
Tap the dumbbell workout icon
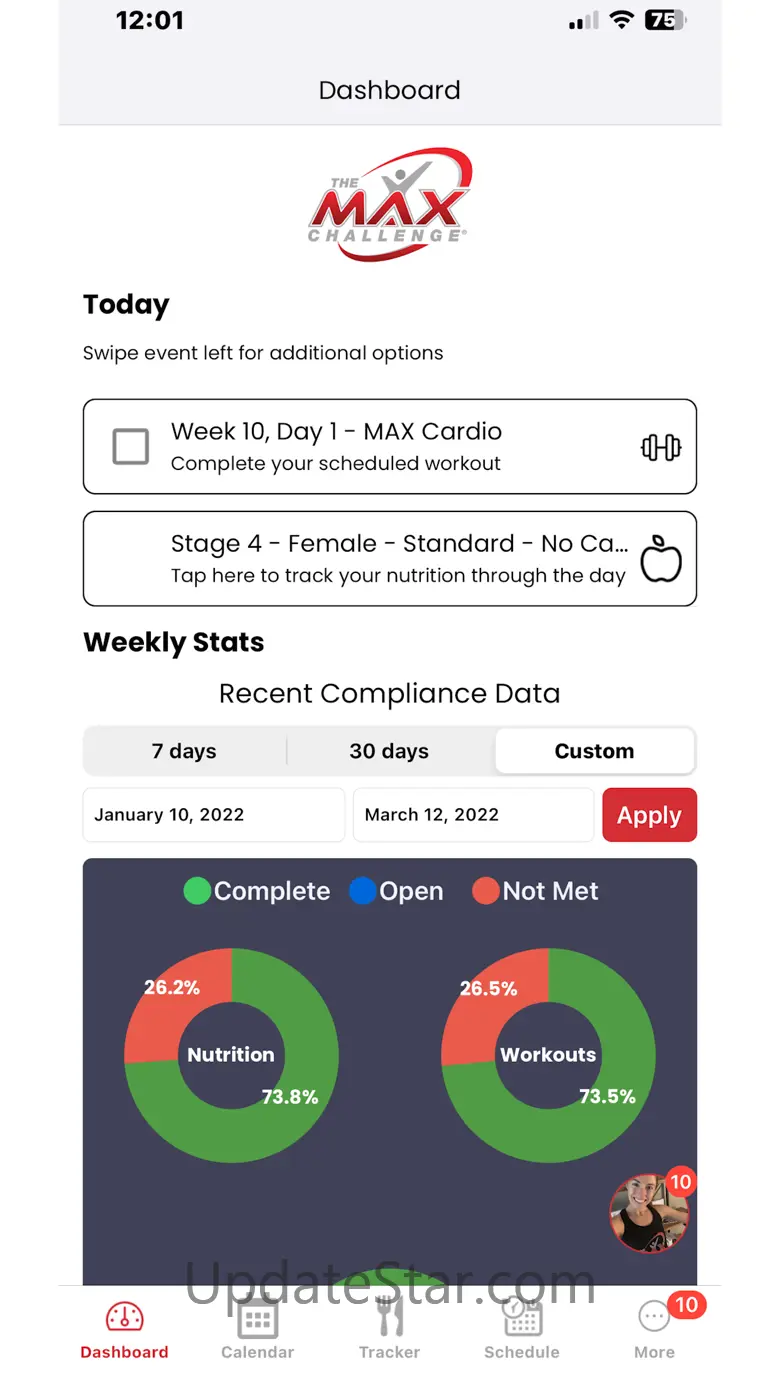click(x=660, y=447)
